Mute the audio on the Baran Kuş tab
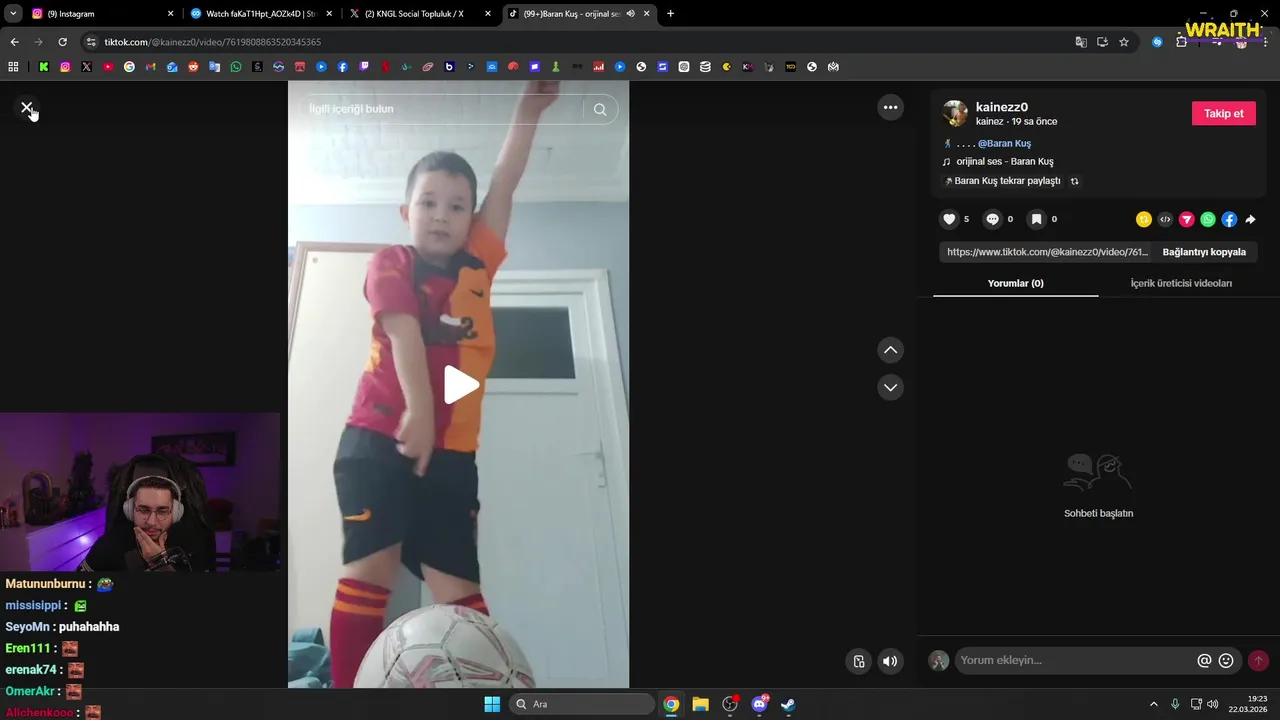This screenshot has height=720, width=1280. tap(630, 14)
